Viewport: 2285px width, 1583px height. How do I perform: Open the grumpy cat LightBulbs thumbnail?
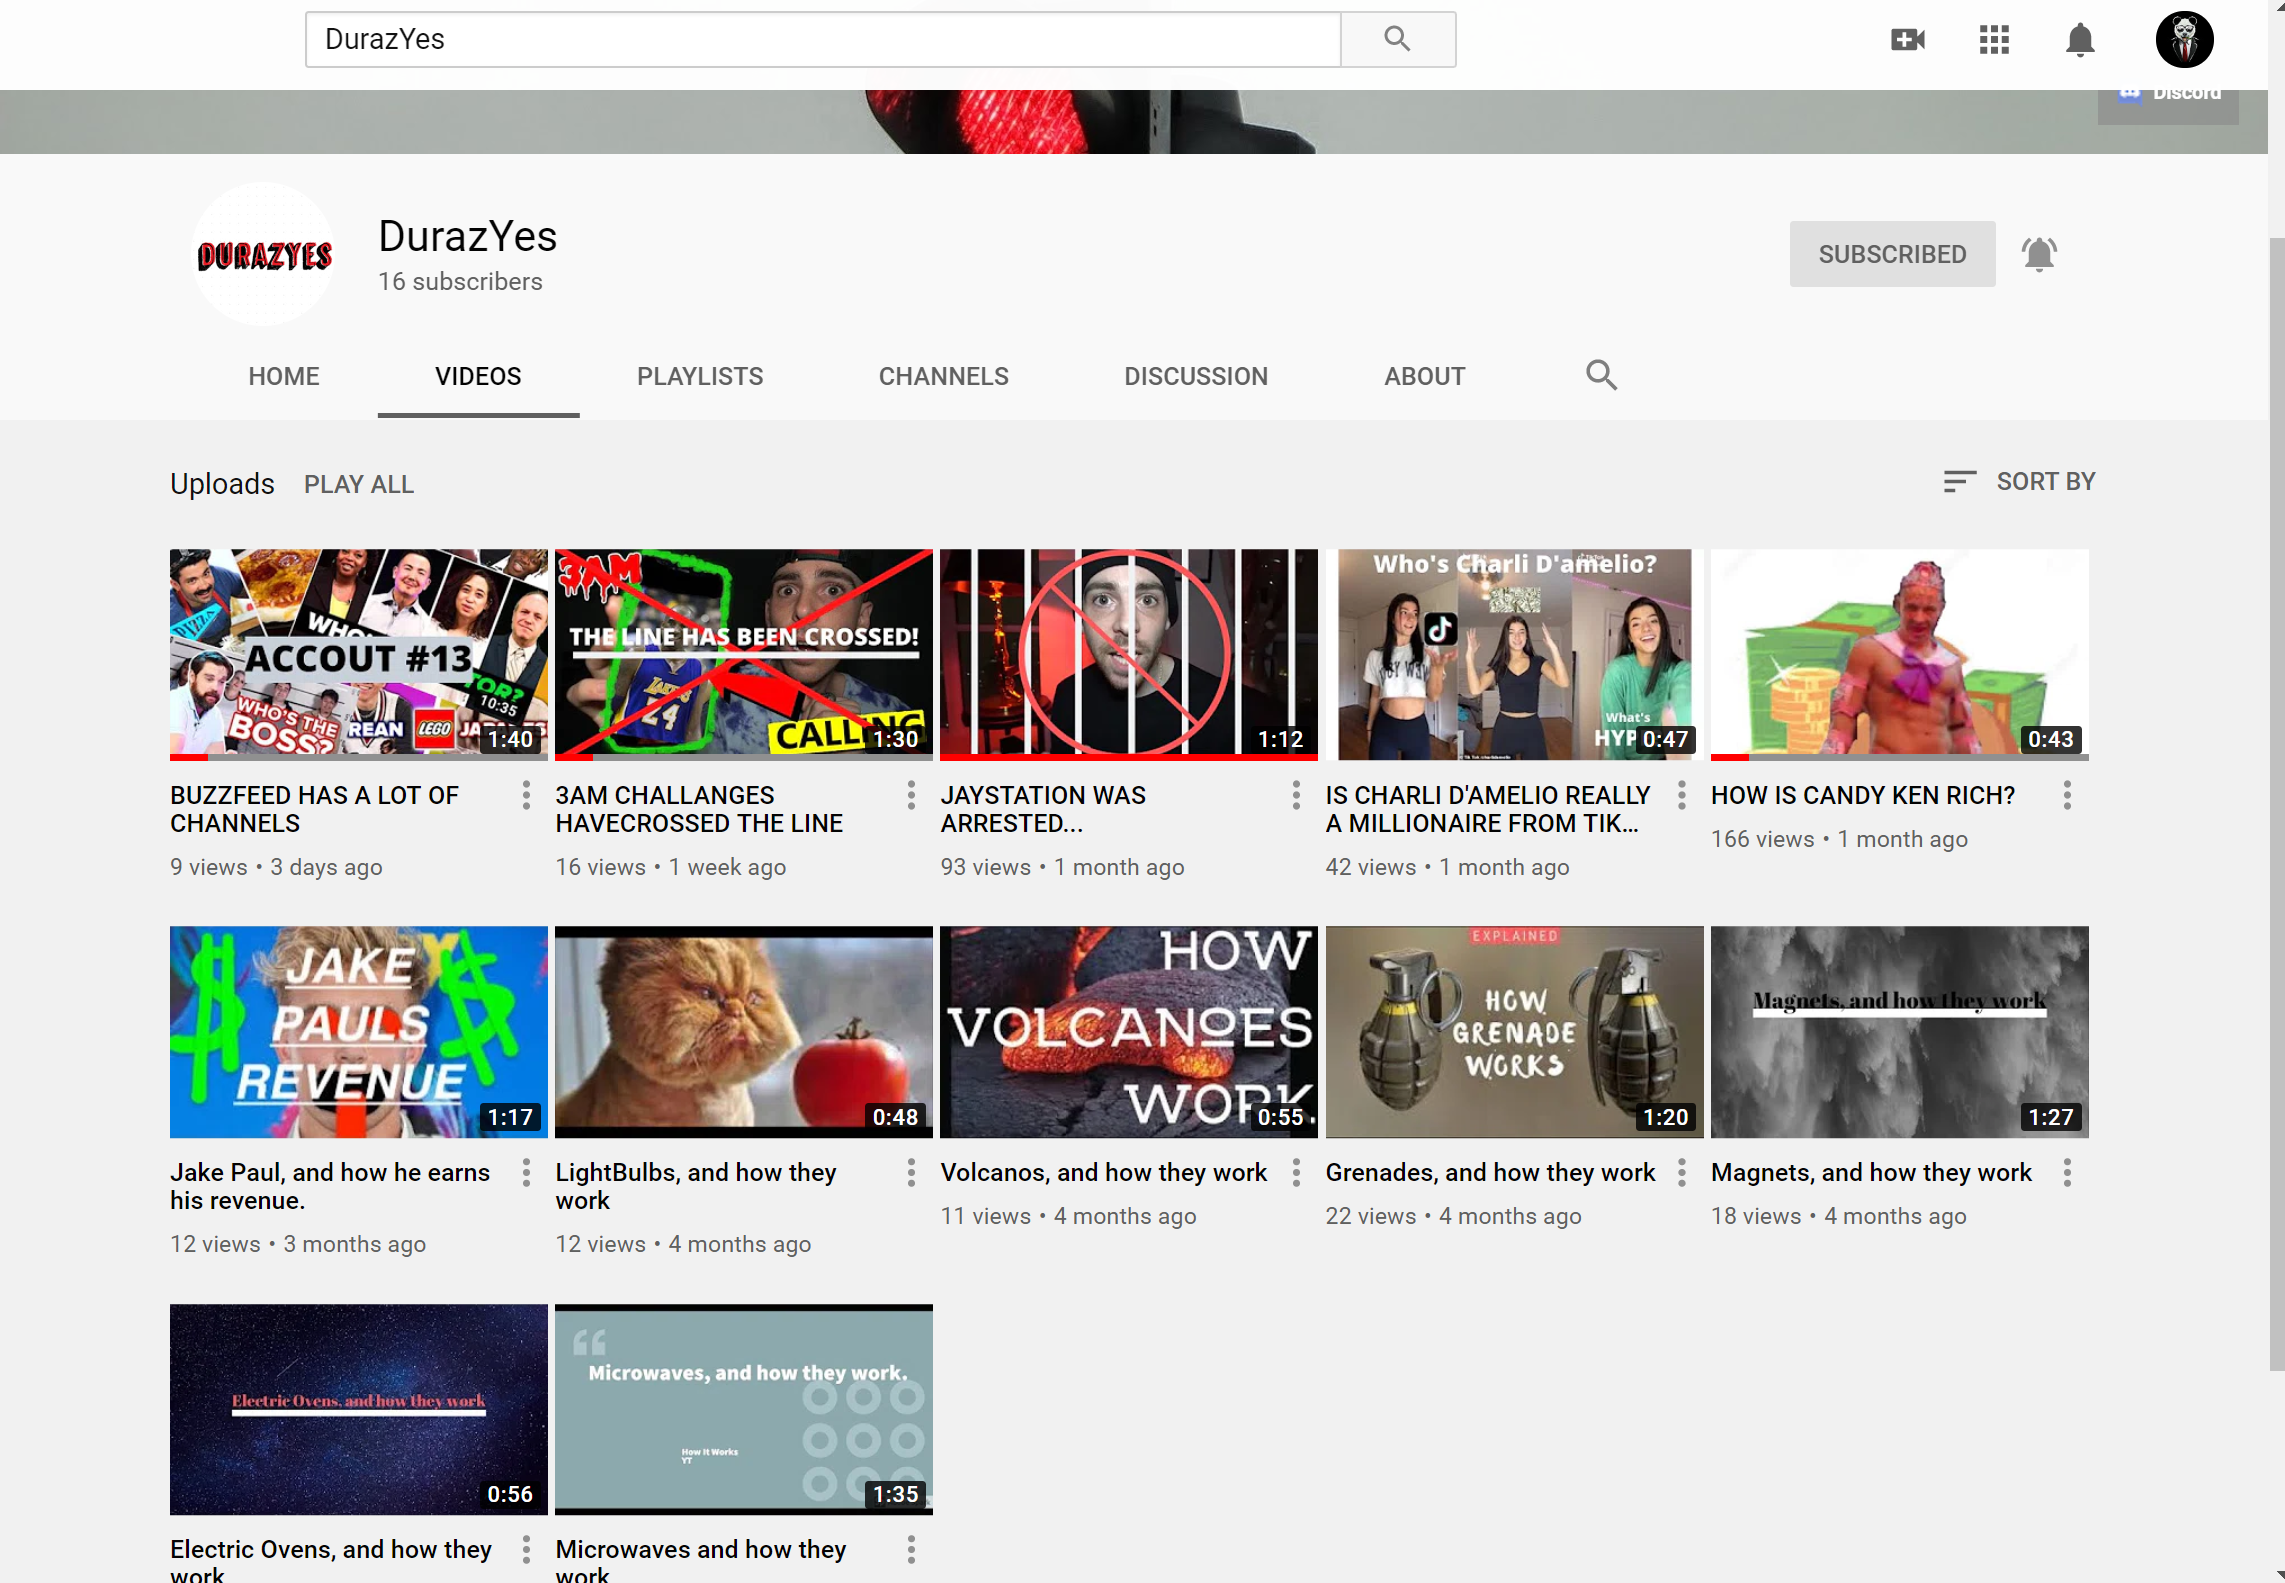click(x=744, y=1032)
